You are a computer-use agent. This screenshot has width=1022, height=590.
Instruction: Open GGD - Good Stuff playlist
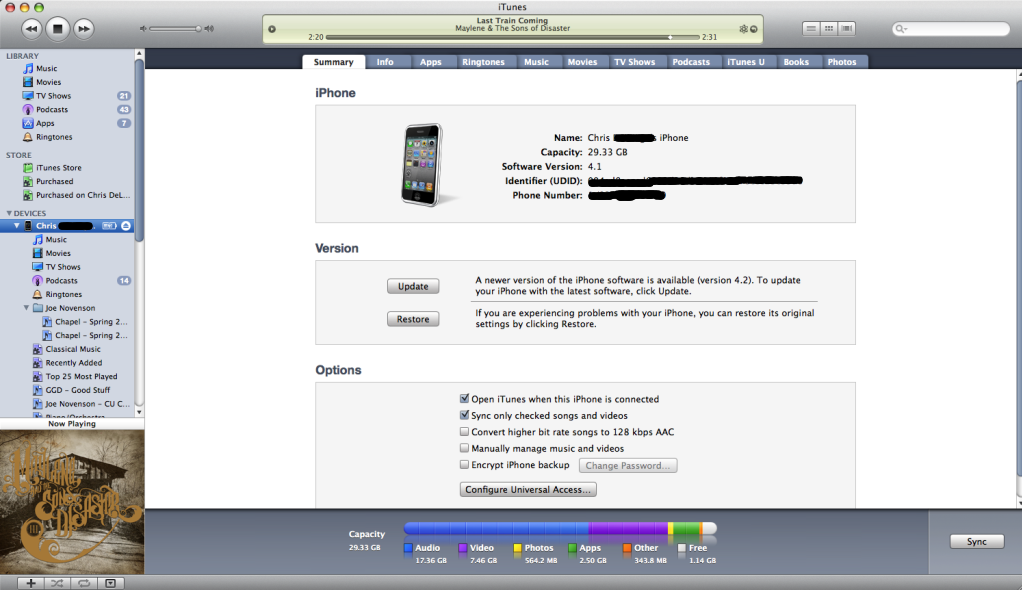coord(77,390)
